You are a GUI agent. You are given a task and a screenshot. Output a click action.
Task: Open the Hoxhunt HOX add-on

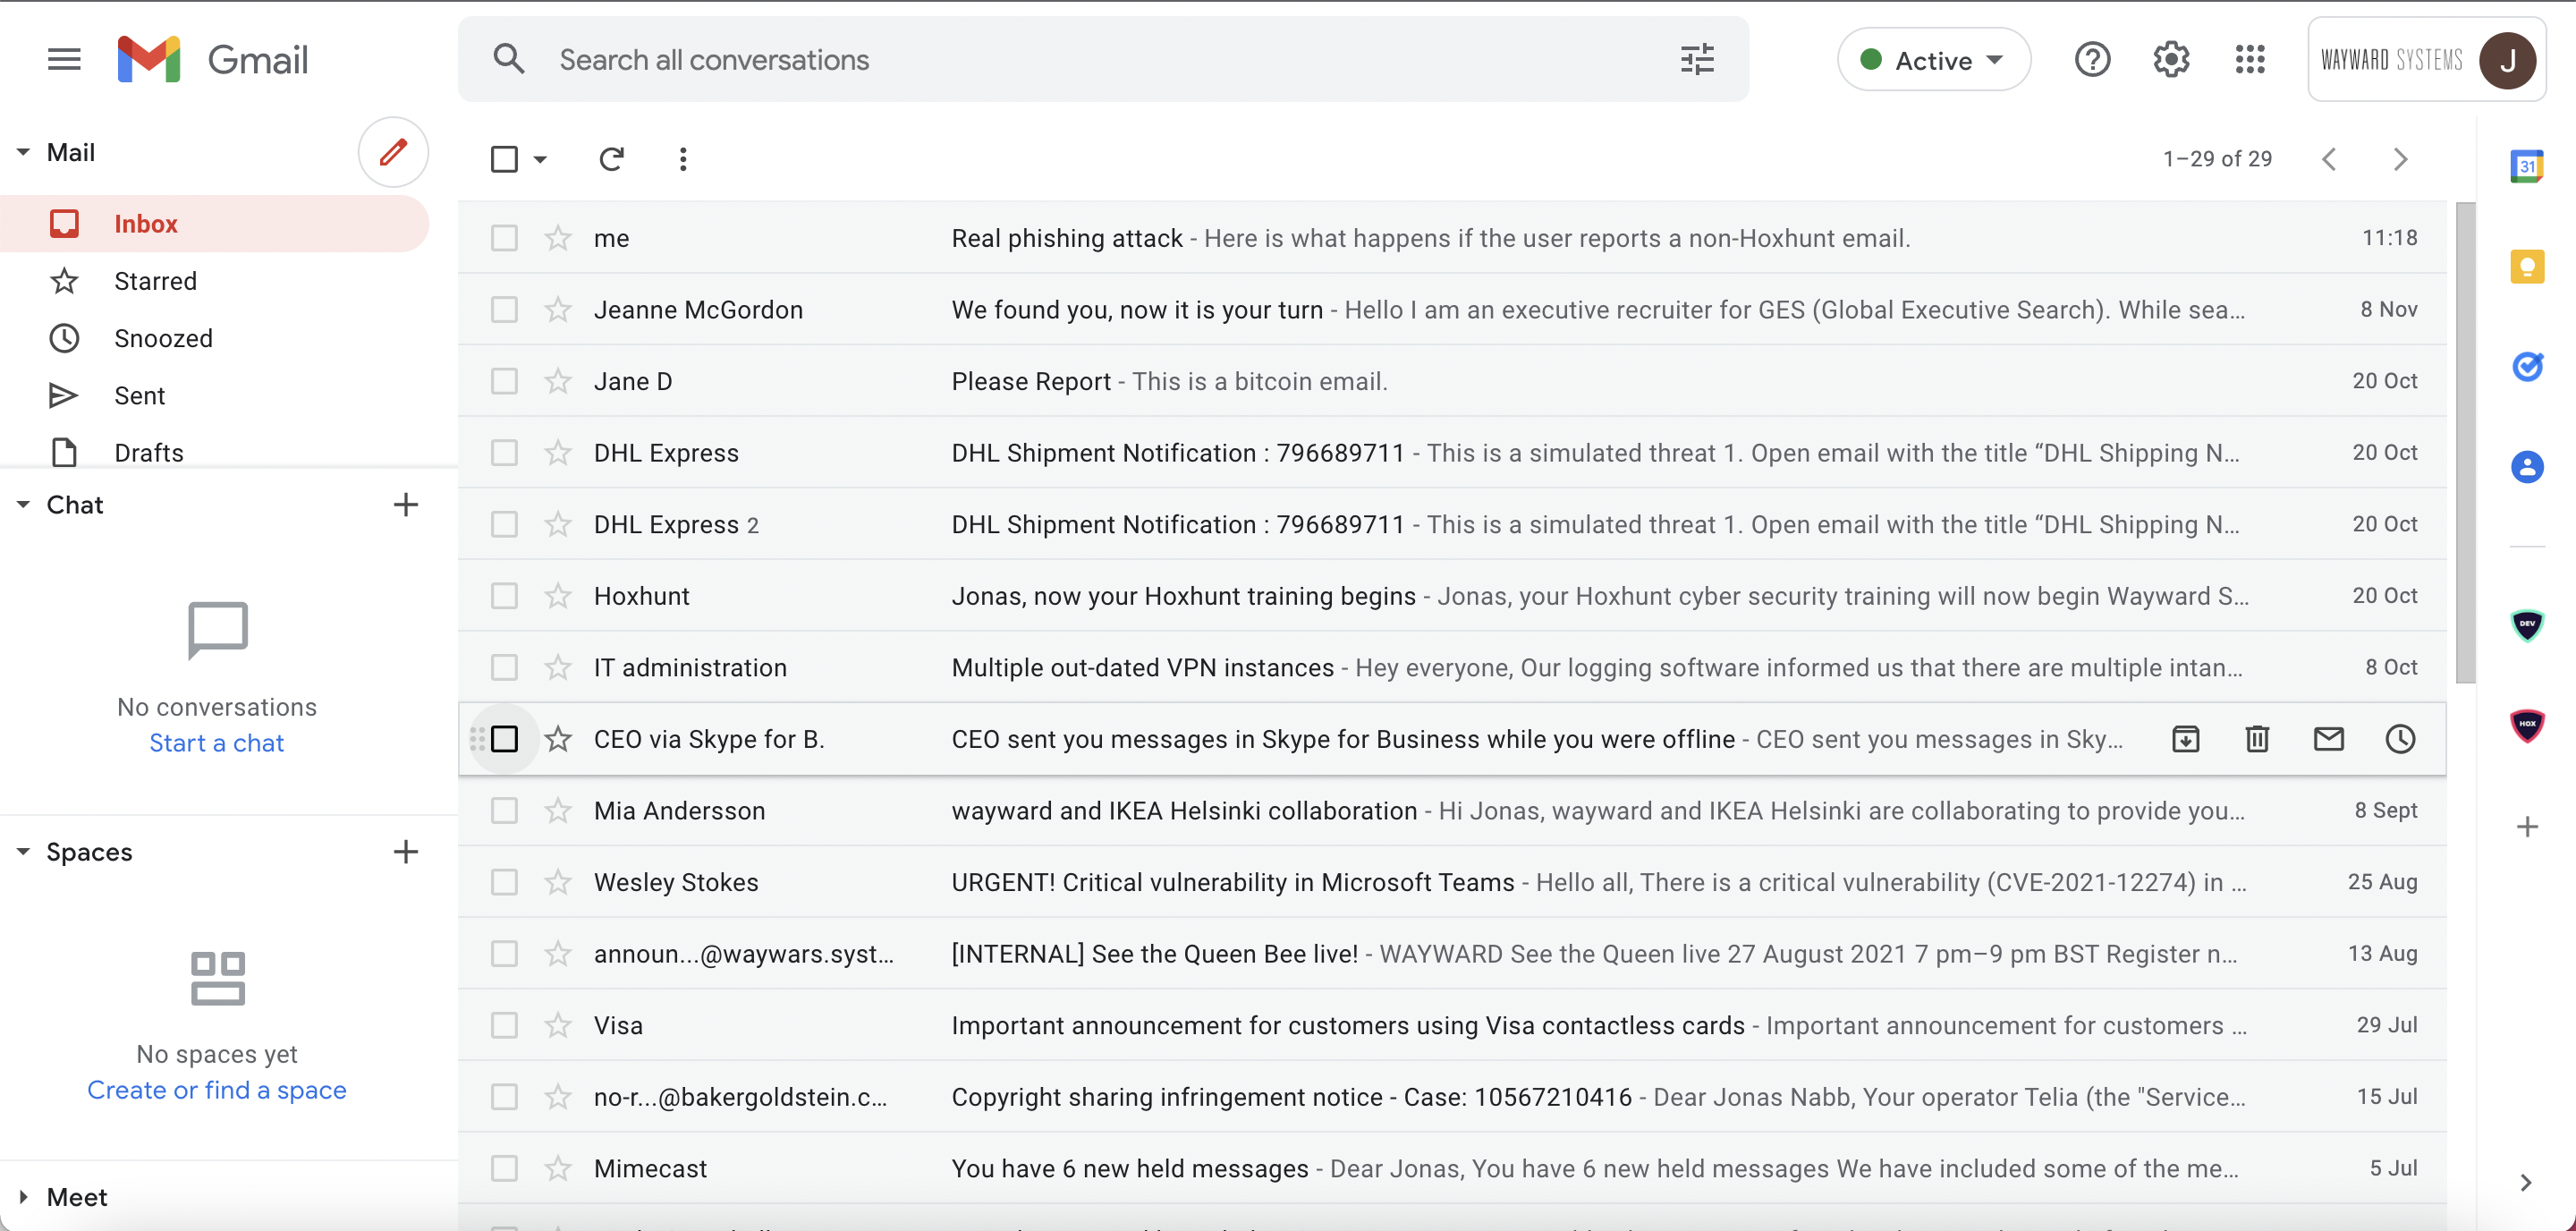(2527, 725)
